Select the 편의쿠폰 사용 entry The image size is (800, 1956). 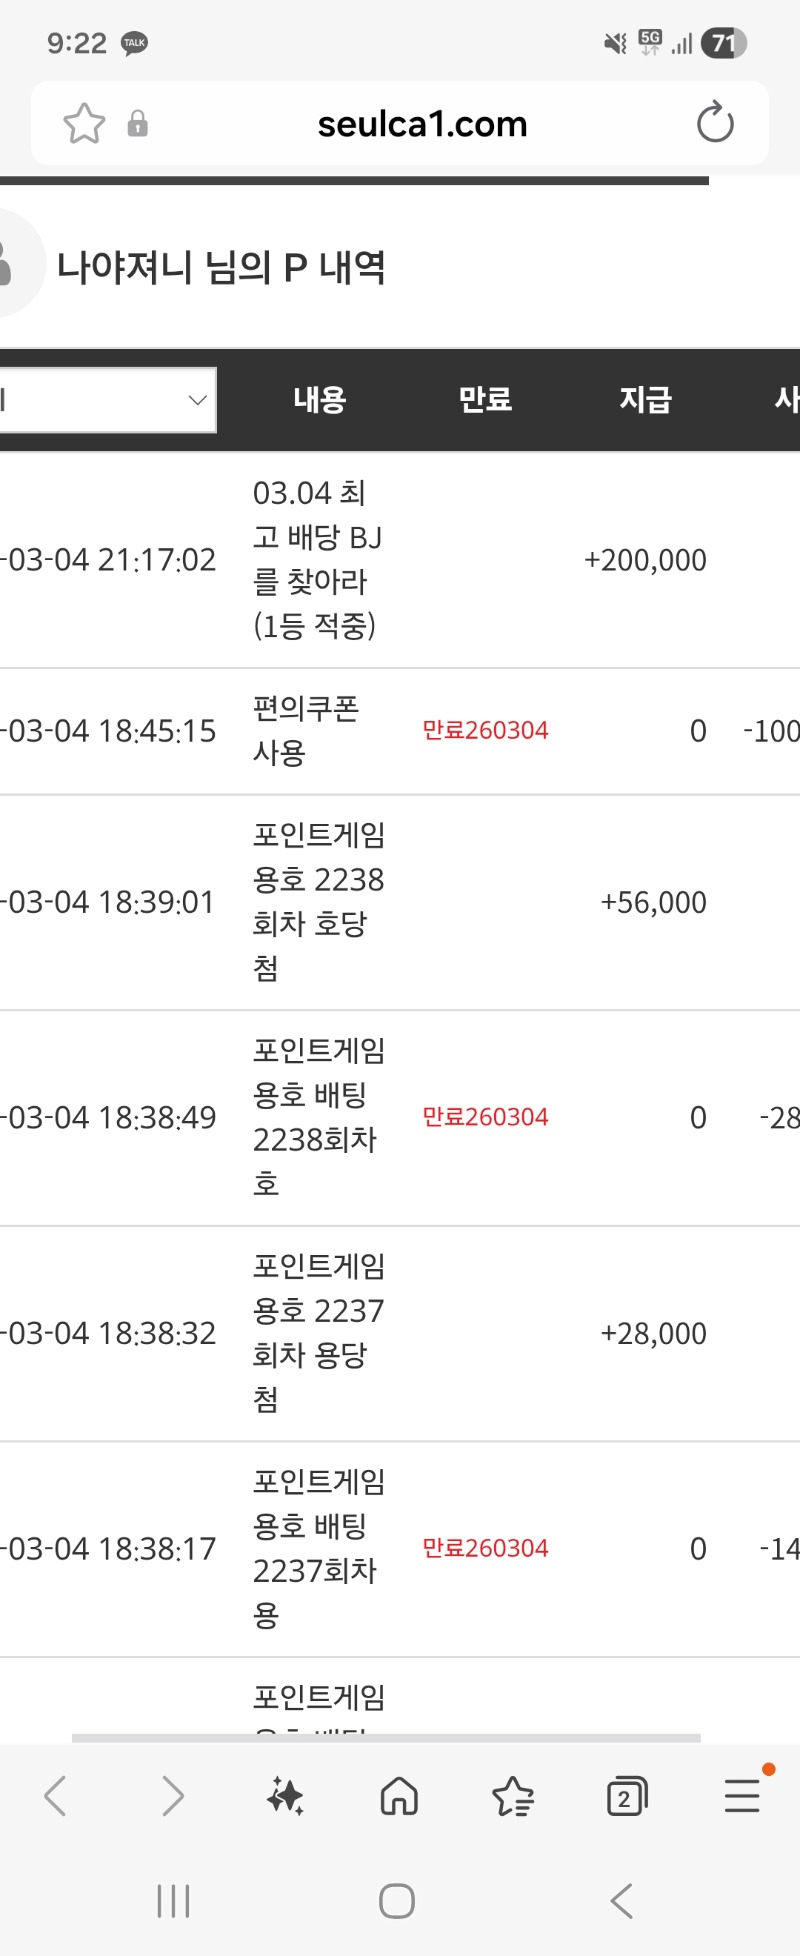[x=305, y=731]
